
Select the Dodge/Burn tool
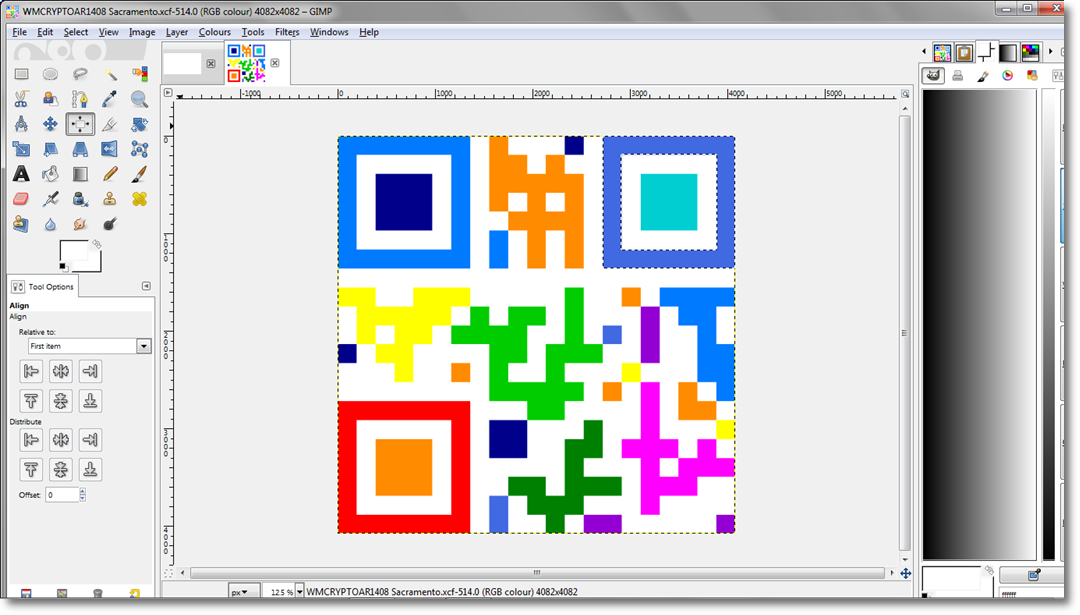pyautogui.click(x=110, y=224)
